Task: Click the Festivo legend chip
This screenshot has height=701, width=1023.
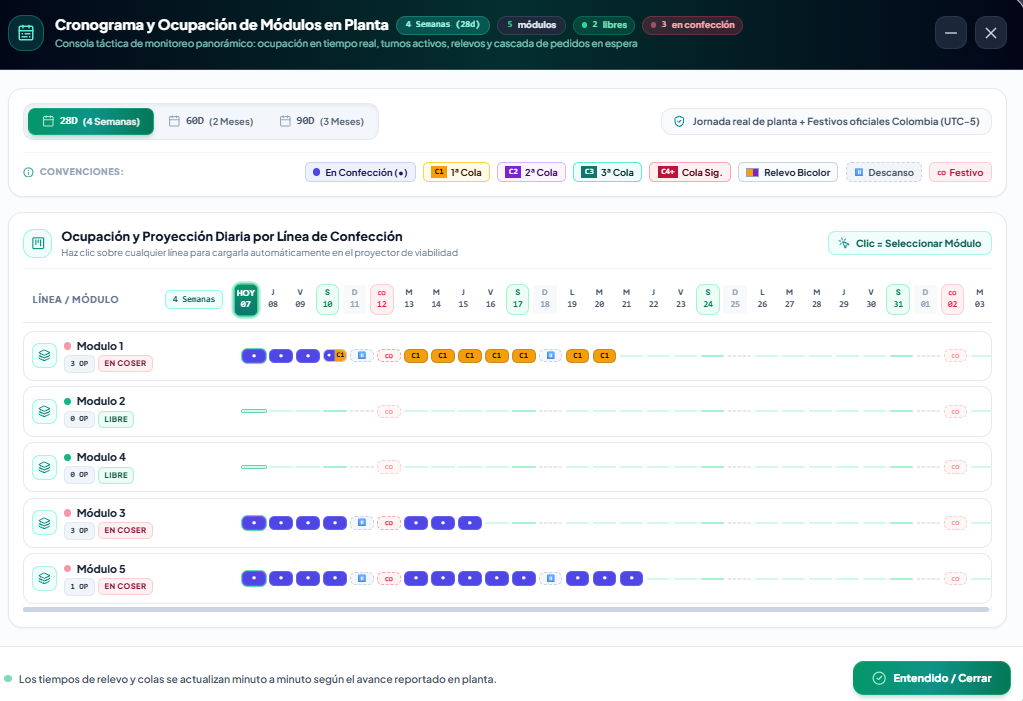Action: coord(960,172)
